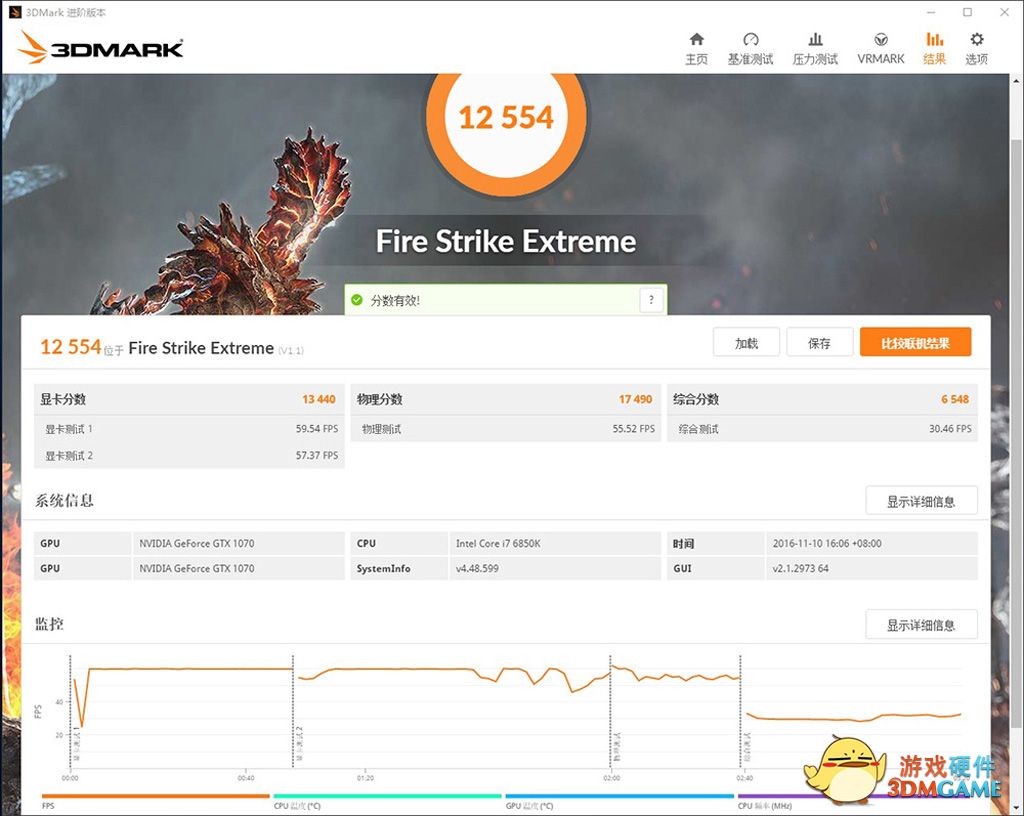Toggle the CPU 温度 legend item
Image resolution: width=1024 pixels, height=816 pixels.
coord(387,802)
